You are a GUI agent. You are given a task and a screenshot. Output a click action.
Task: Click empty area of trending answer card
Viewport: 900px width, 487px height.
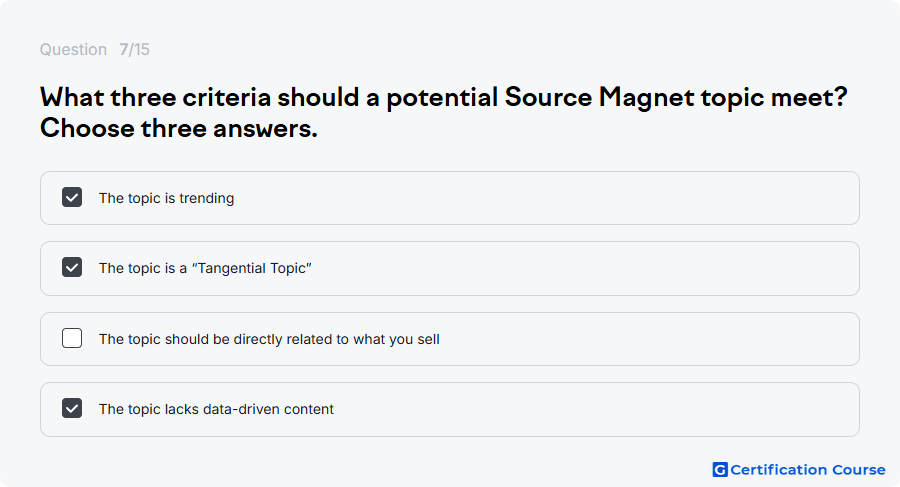pos(545,198)
